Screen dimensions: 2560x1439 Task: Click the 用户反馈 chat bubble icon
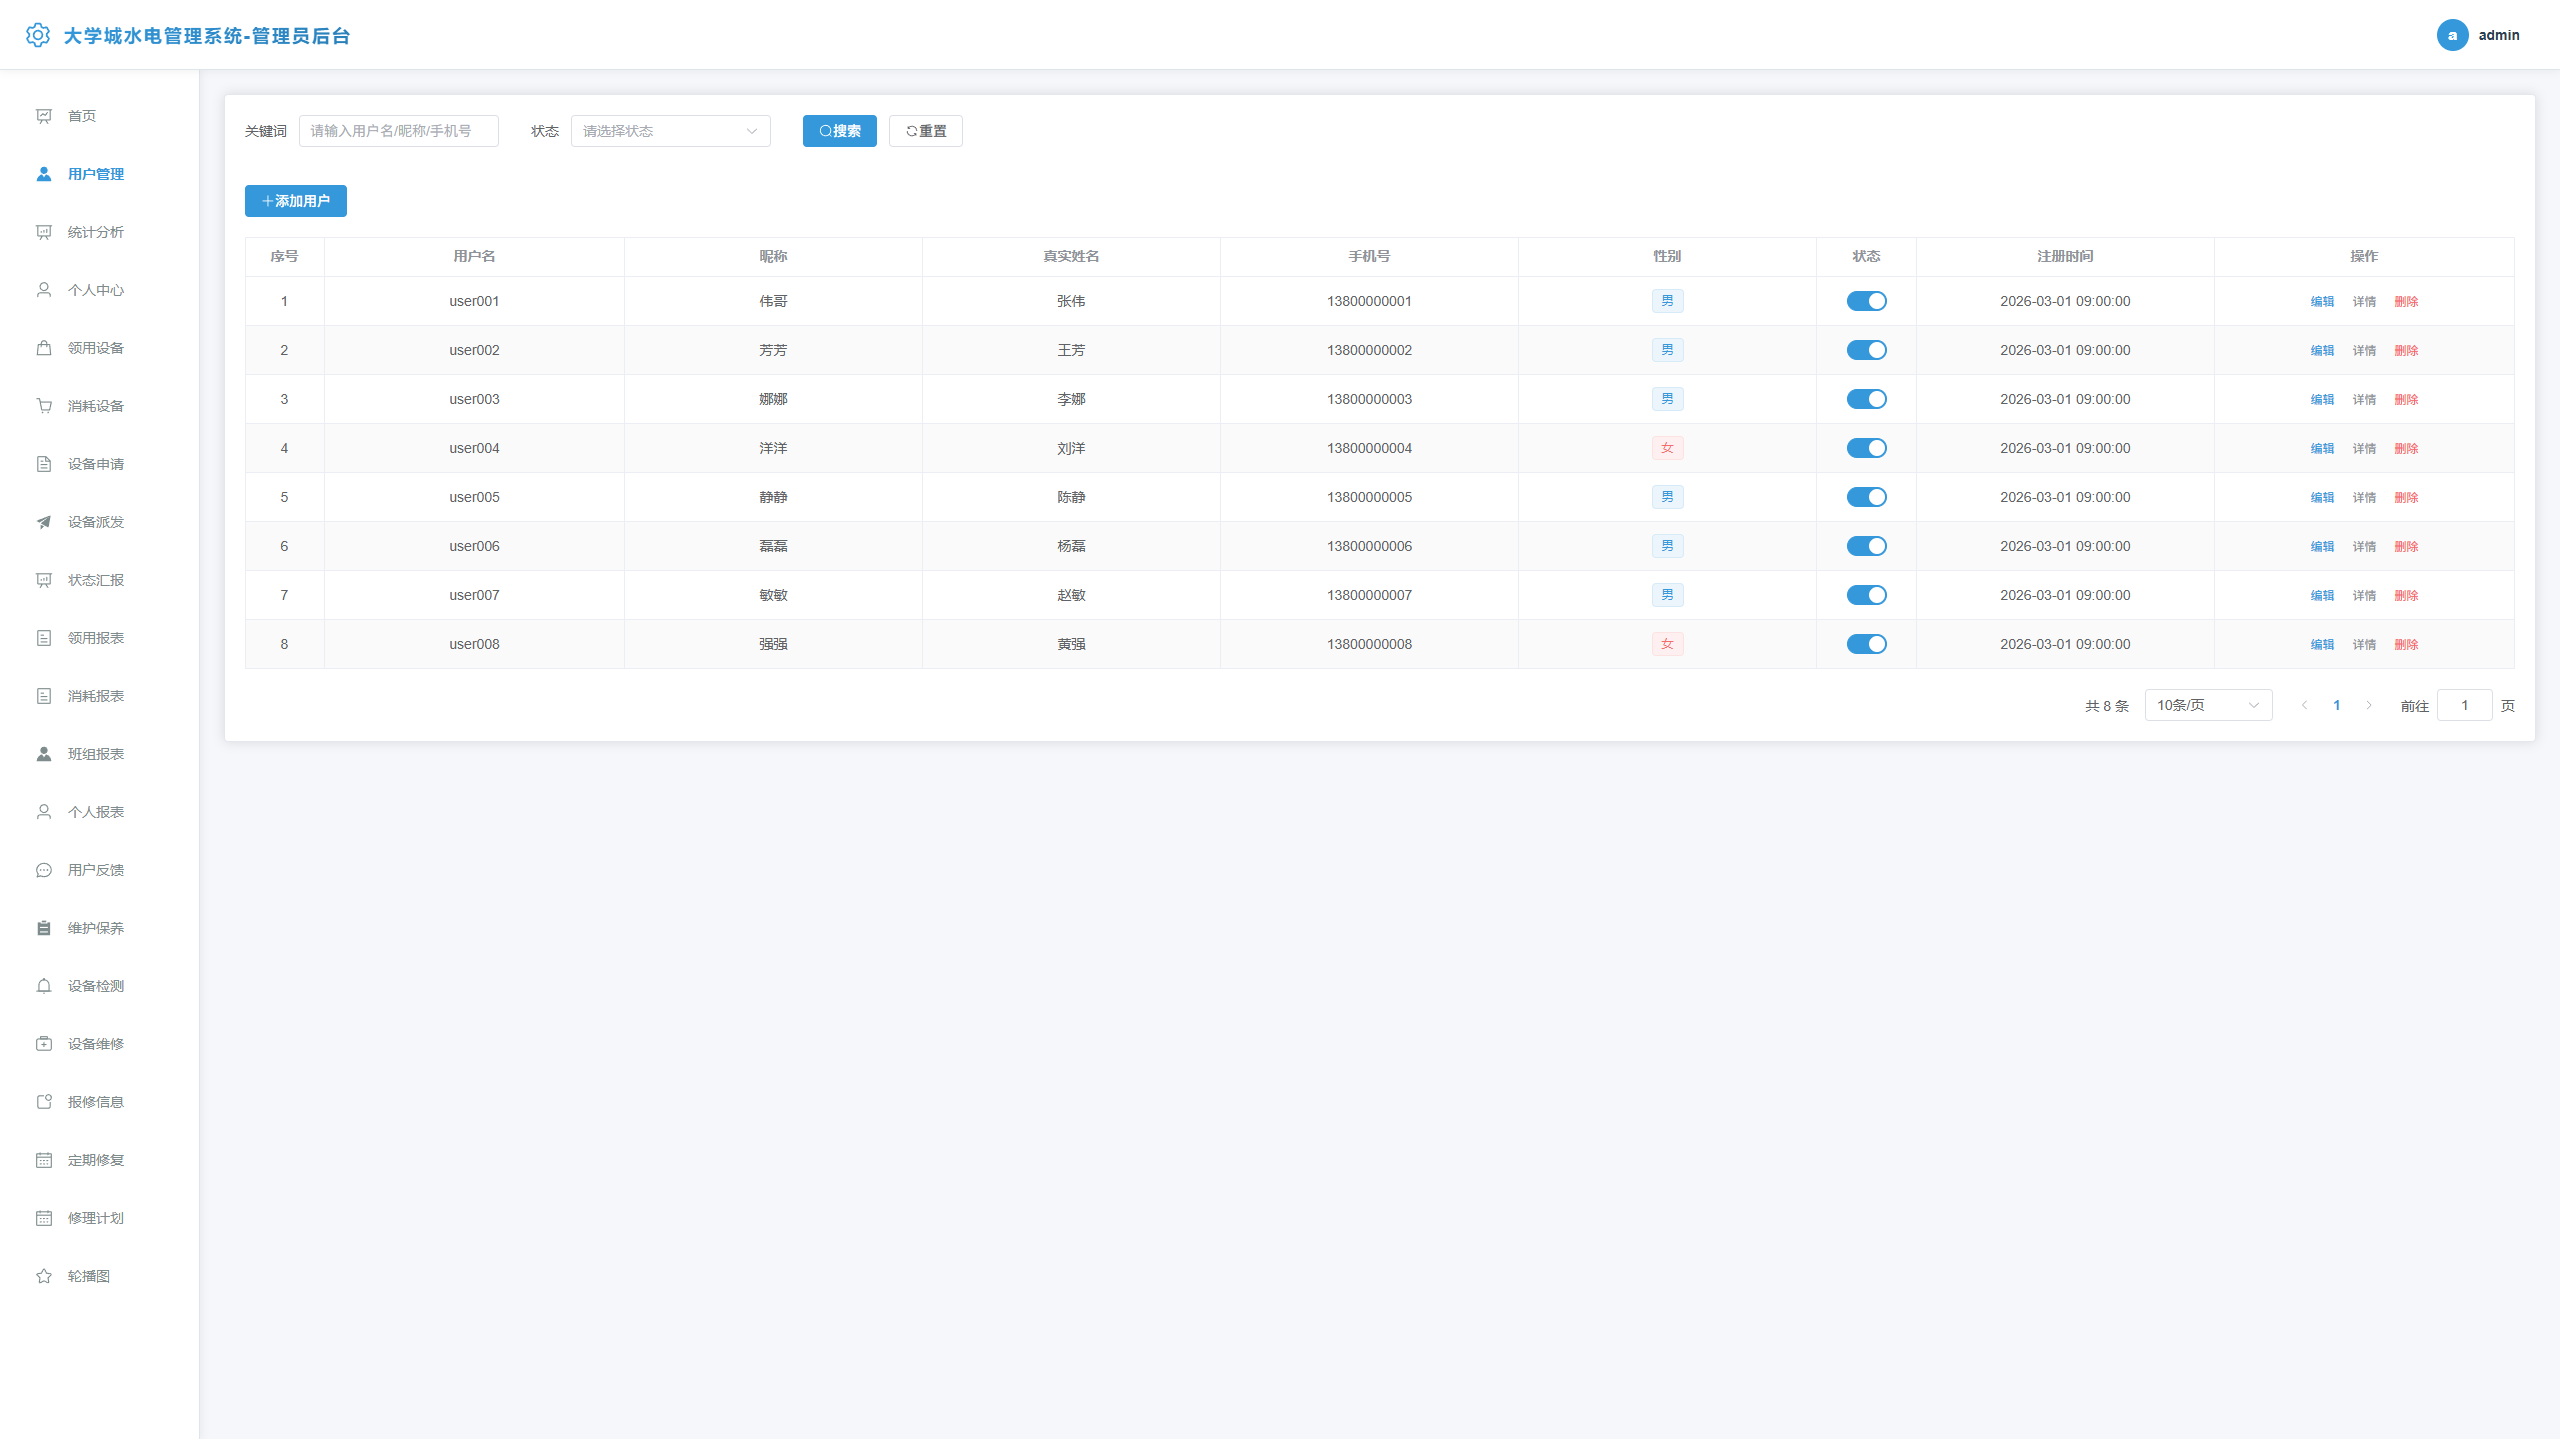pos(44,870)
